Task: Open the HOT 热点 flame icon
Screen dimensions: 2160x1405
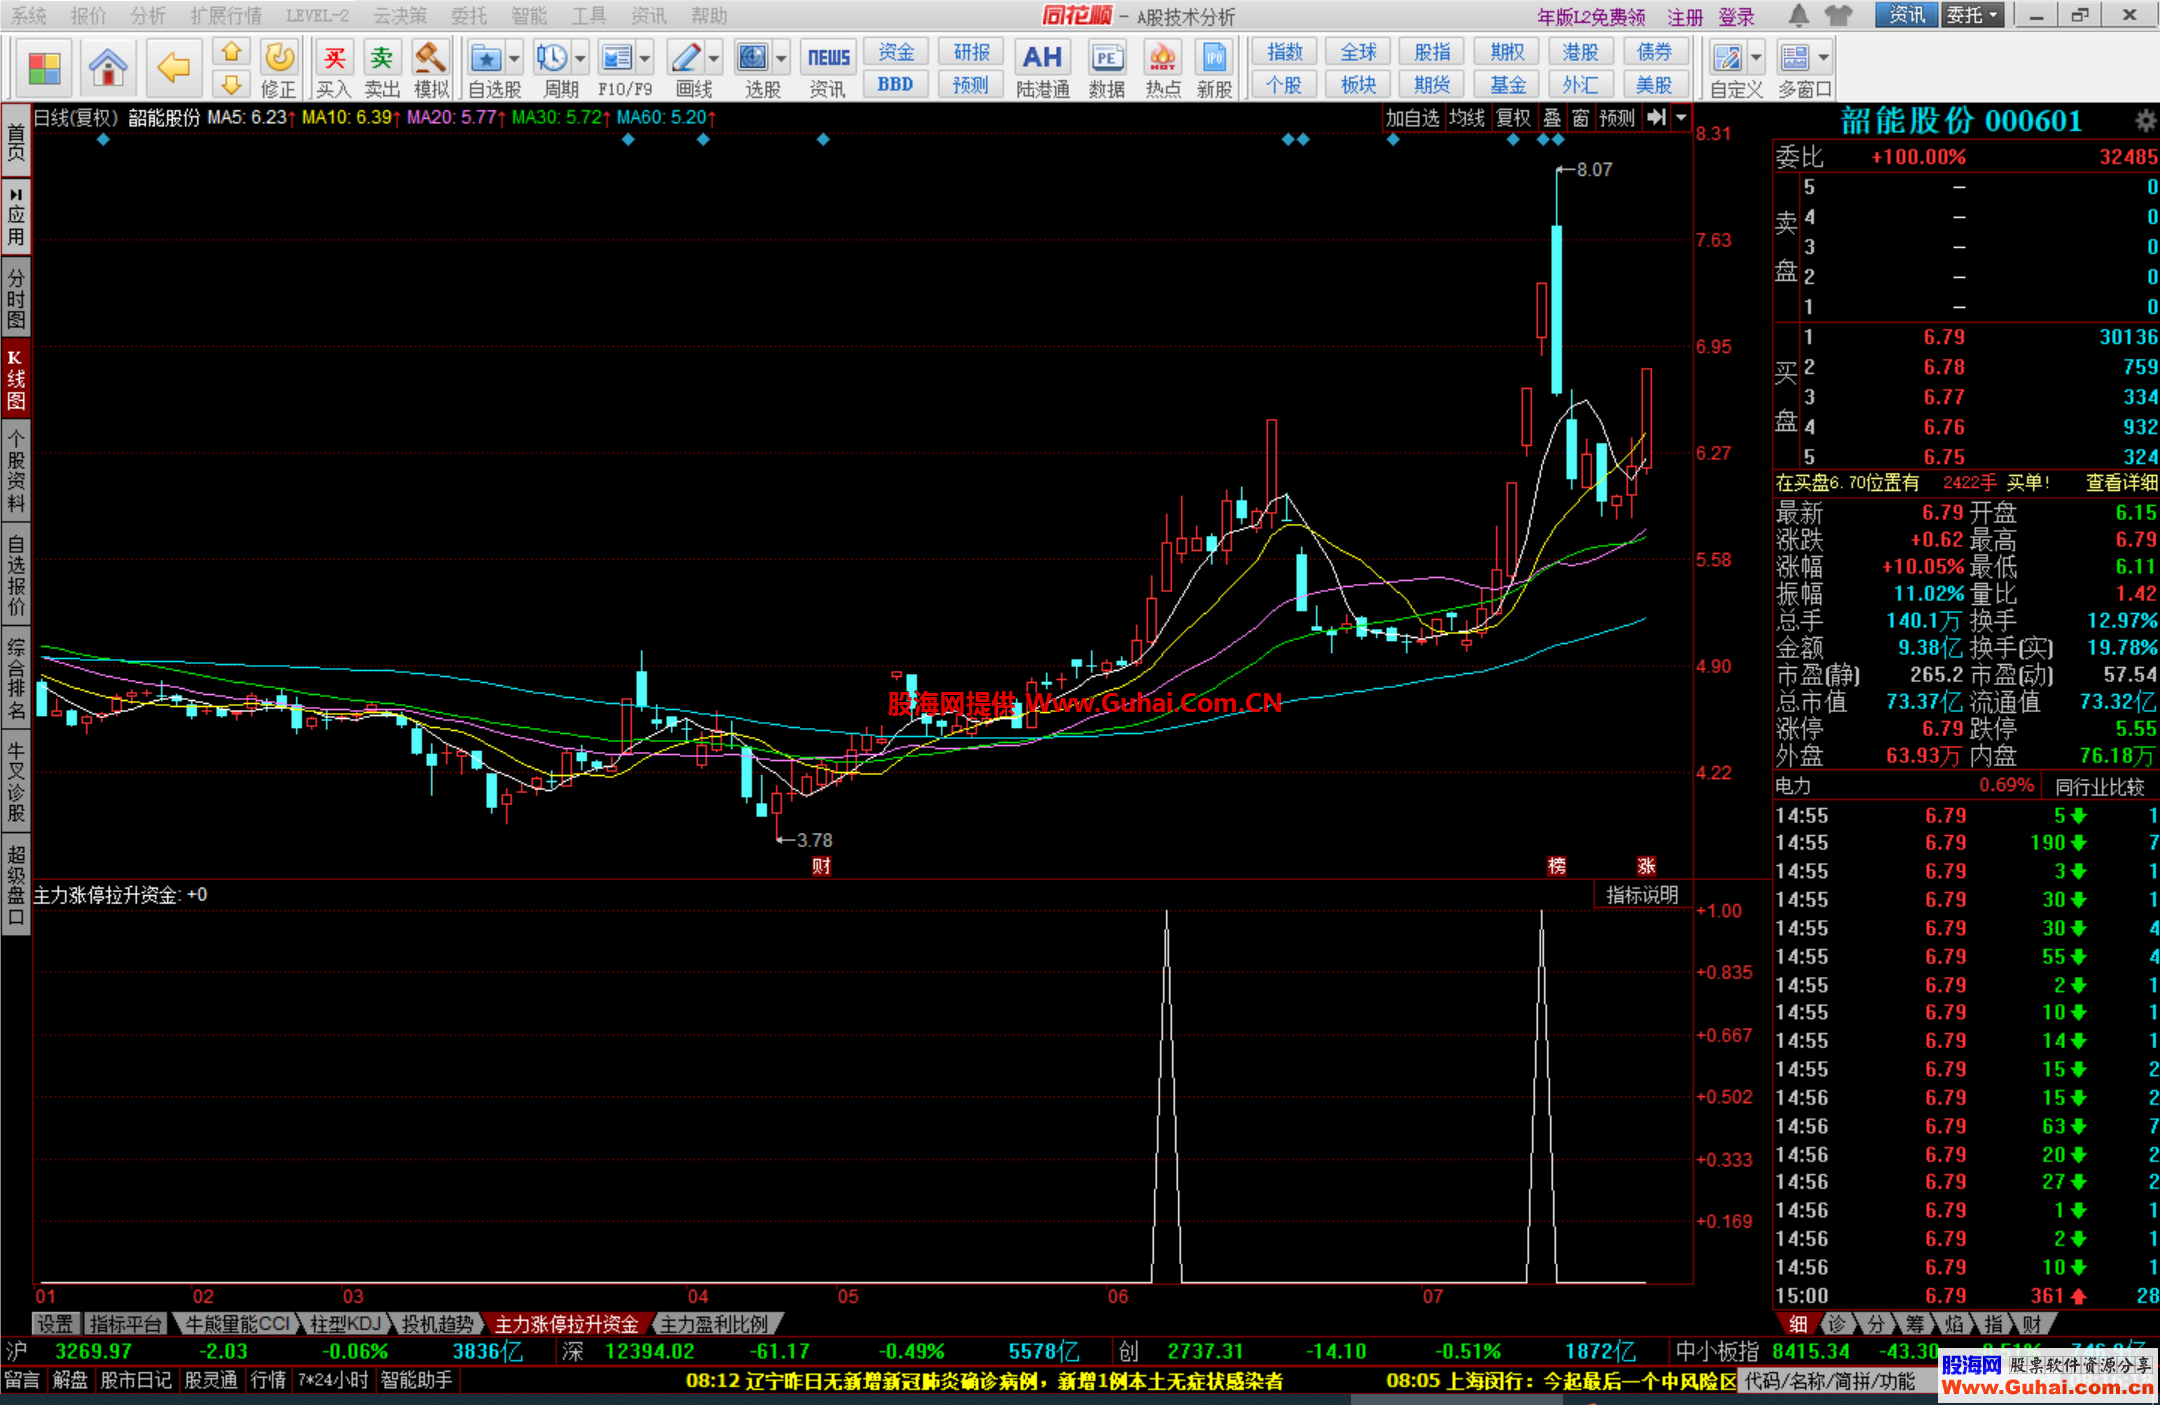Action: [x=1162, y=68]
